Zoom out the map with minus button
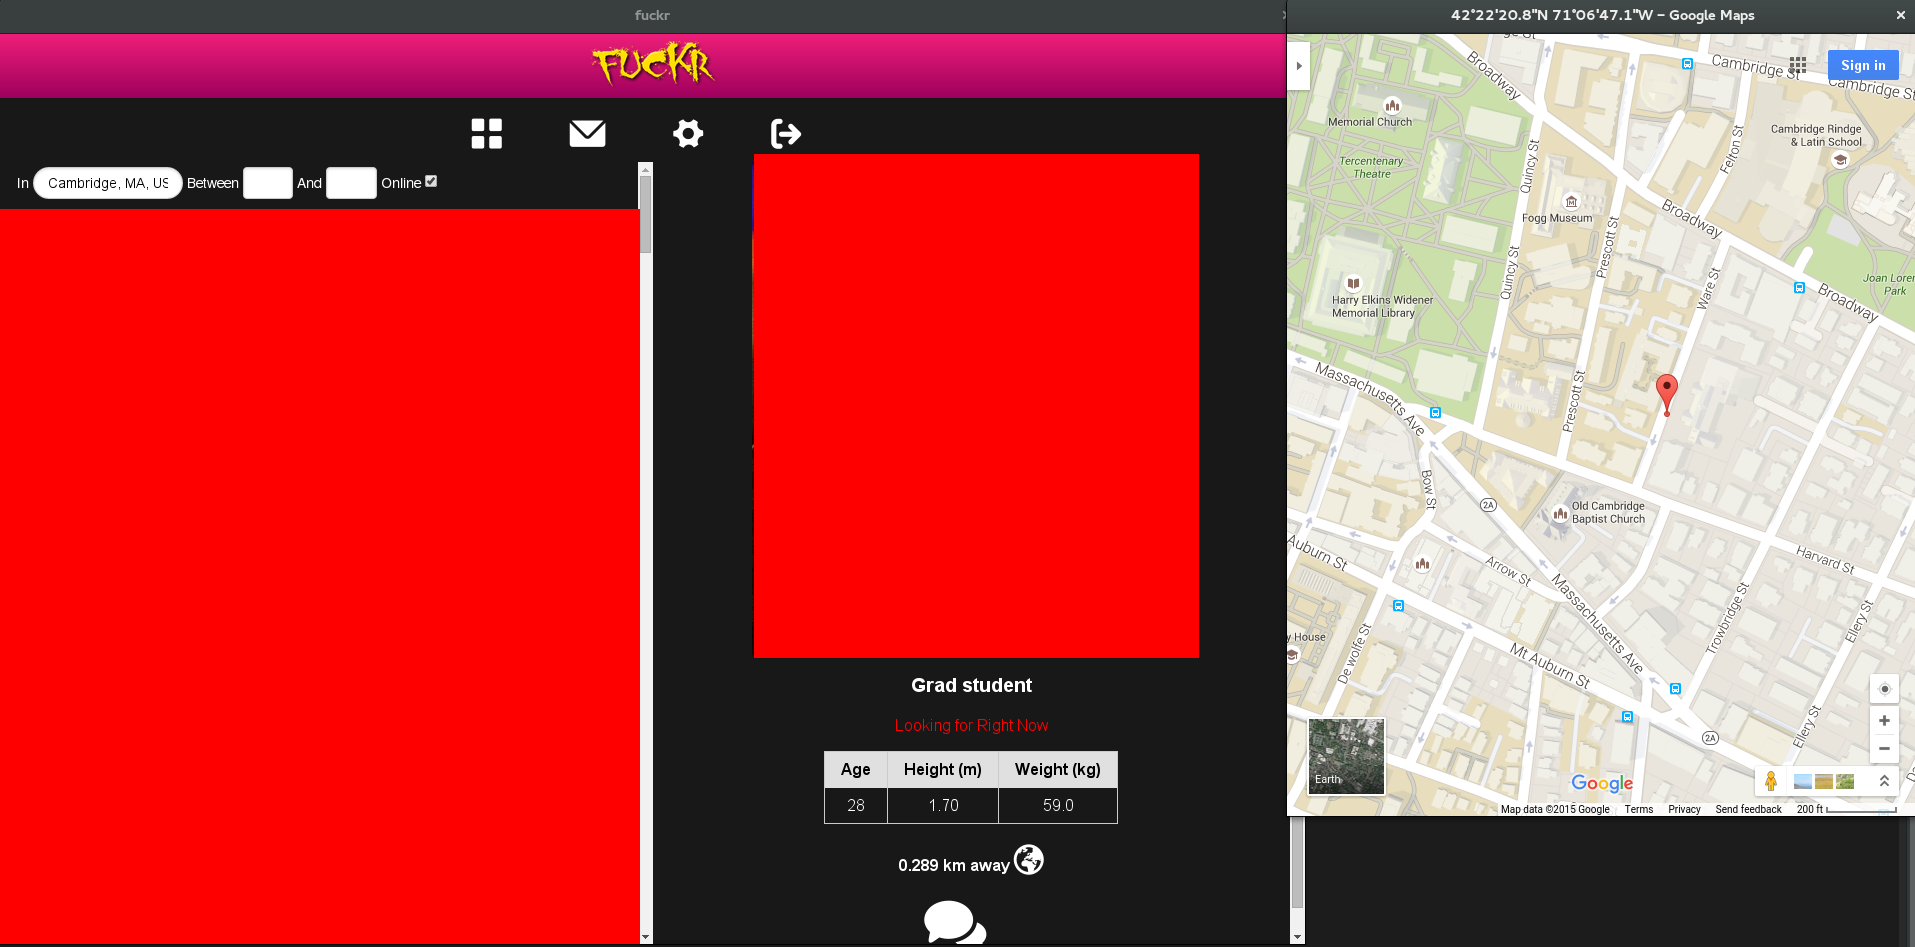The height and width of the screenshot is (947, 1915). pyautogui.click(x=1884, y=748)
